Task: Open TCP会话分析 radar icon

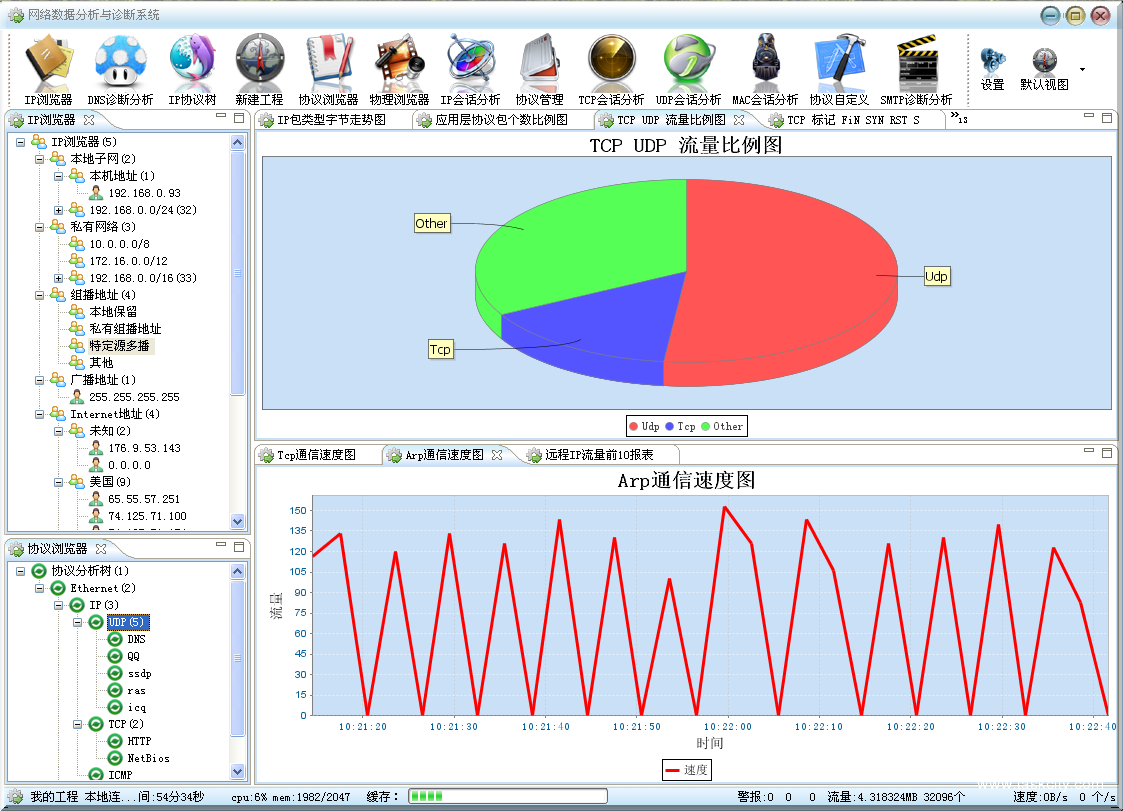Action: coord(611,63)
